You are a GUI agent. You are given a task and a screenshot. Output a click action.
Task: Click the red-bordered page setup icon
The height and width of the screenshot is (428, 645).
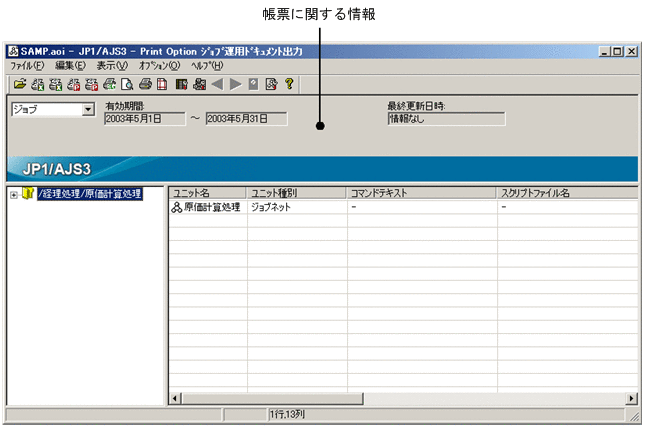tap(162, 84)
